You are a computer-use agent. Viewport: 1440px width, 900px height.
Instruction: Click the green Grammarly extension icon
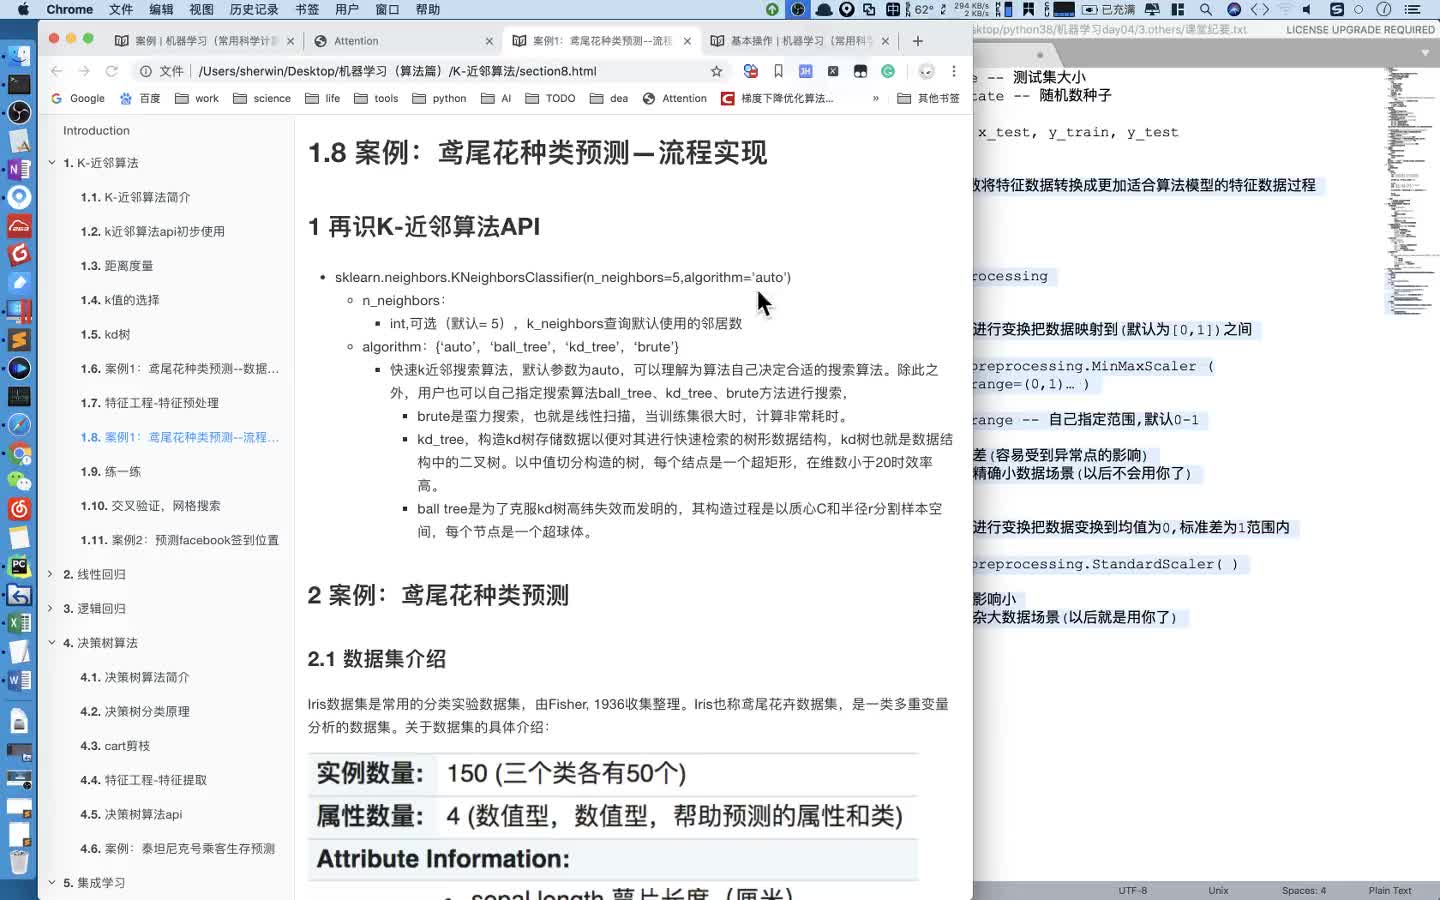[888, 71]
